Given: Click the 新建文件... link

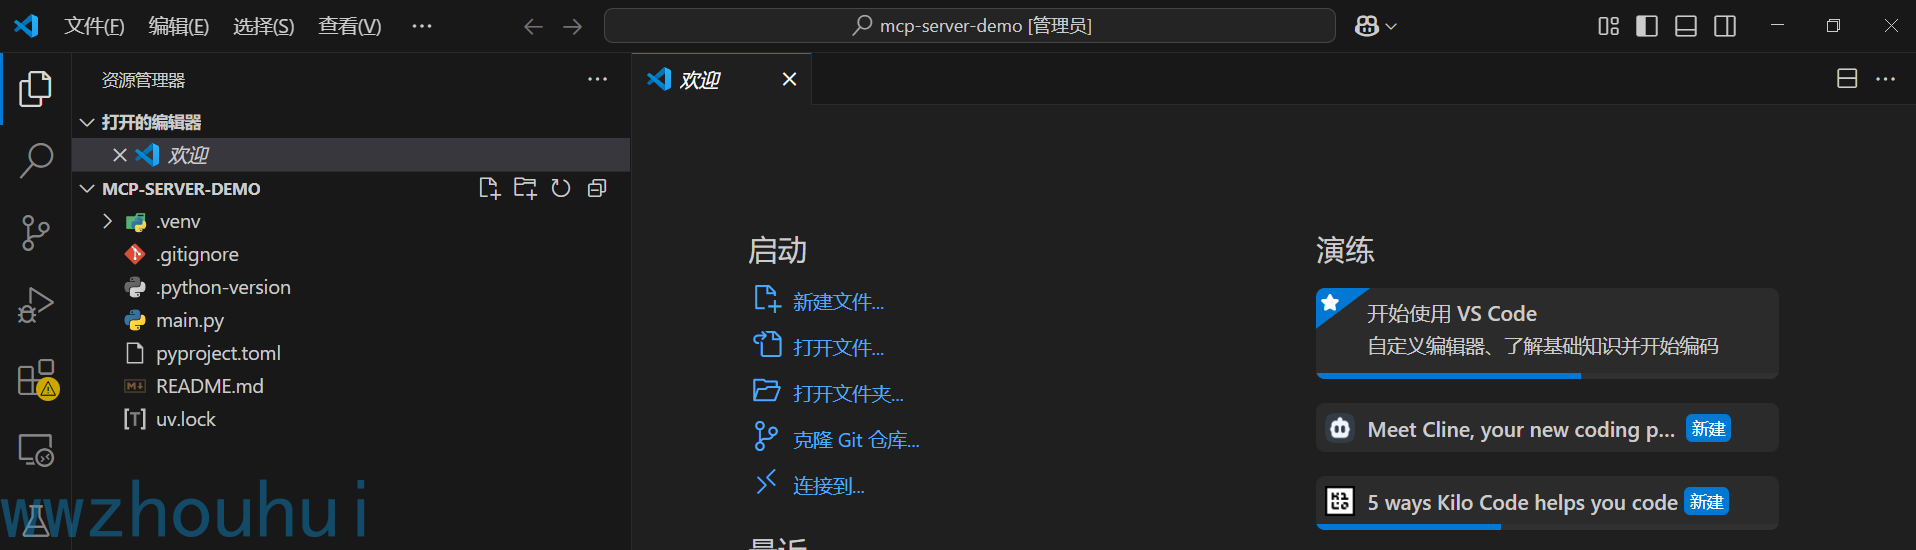Looking at the screenshot, I should [x=838, y=302].
